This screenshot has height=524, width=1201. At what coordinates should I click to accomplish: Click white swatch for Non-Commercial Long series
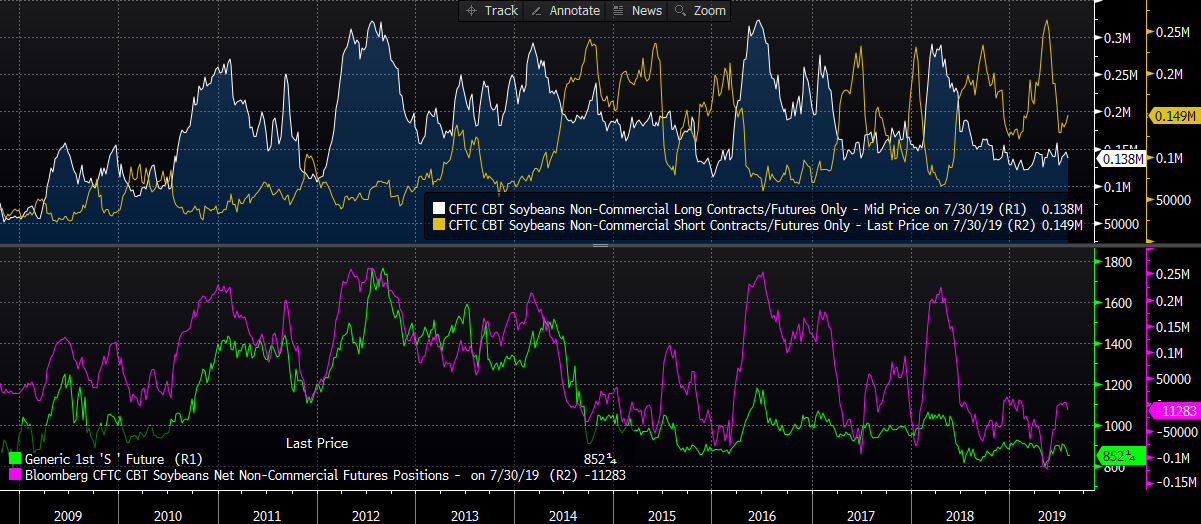(x=438, y=209)
